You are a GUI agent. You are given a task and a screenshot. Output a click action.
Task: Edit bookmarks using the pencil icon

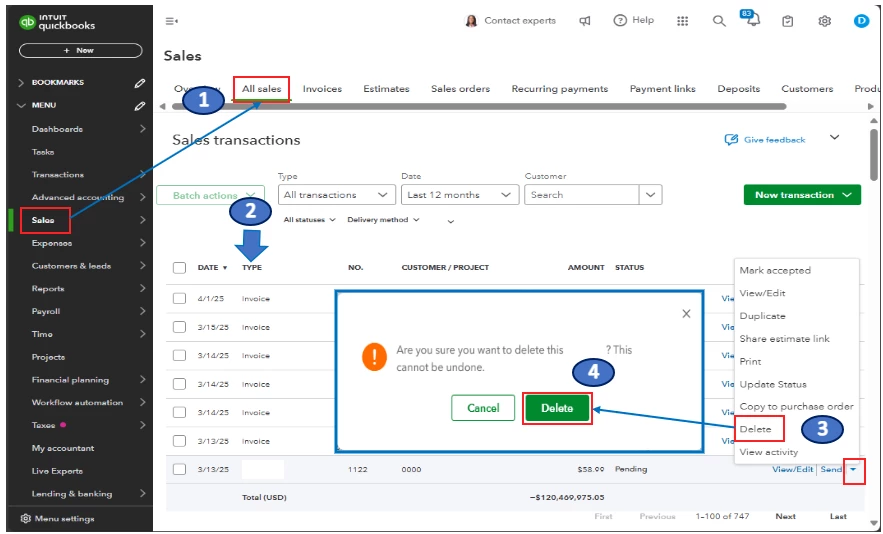pyautogui.click(x=140, y=83)
